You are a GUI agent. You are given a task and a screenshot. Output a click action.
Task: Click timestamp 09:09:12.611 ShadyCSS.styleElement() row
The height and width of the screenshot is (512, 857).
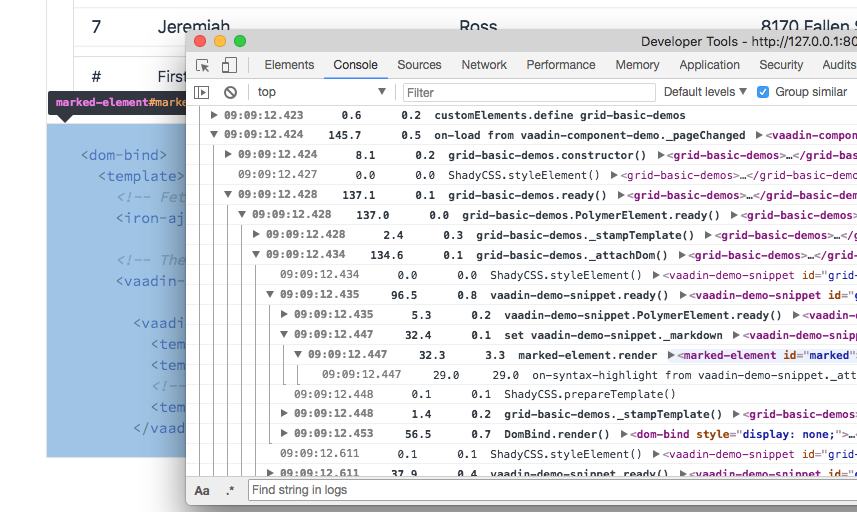(319, 454)
